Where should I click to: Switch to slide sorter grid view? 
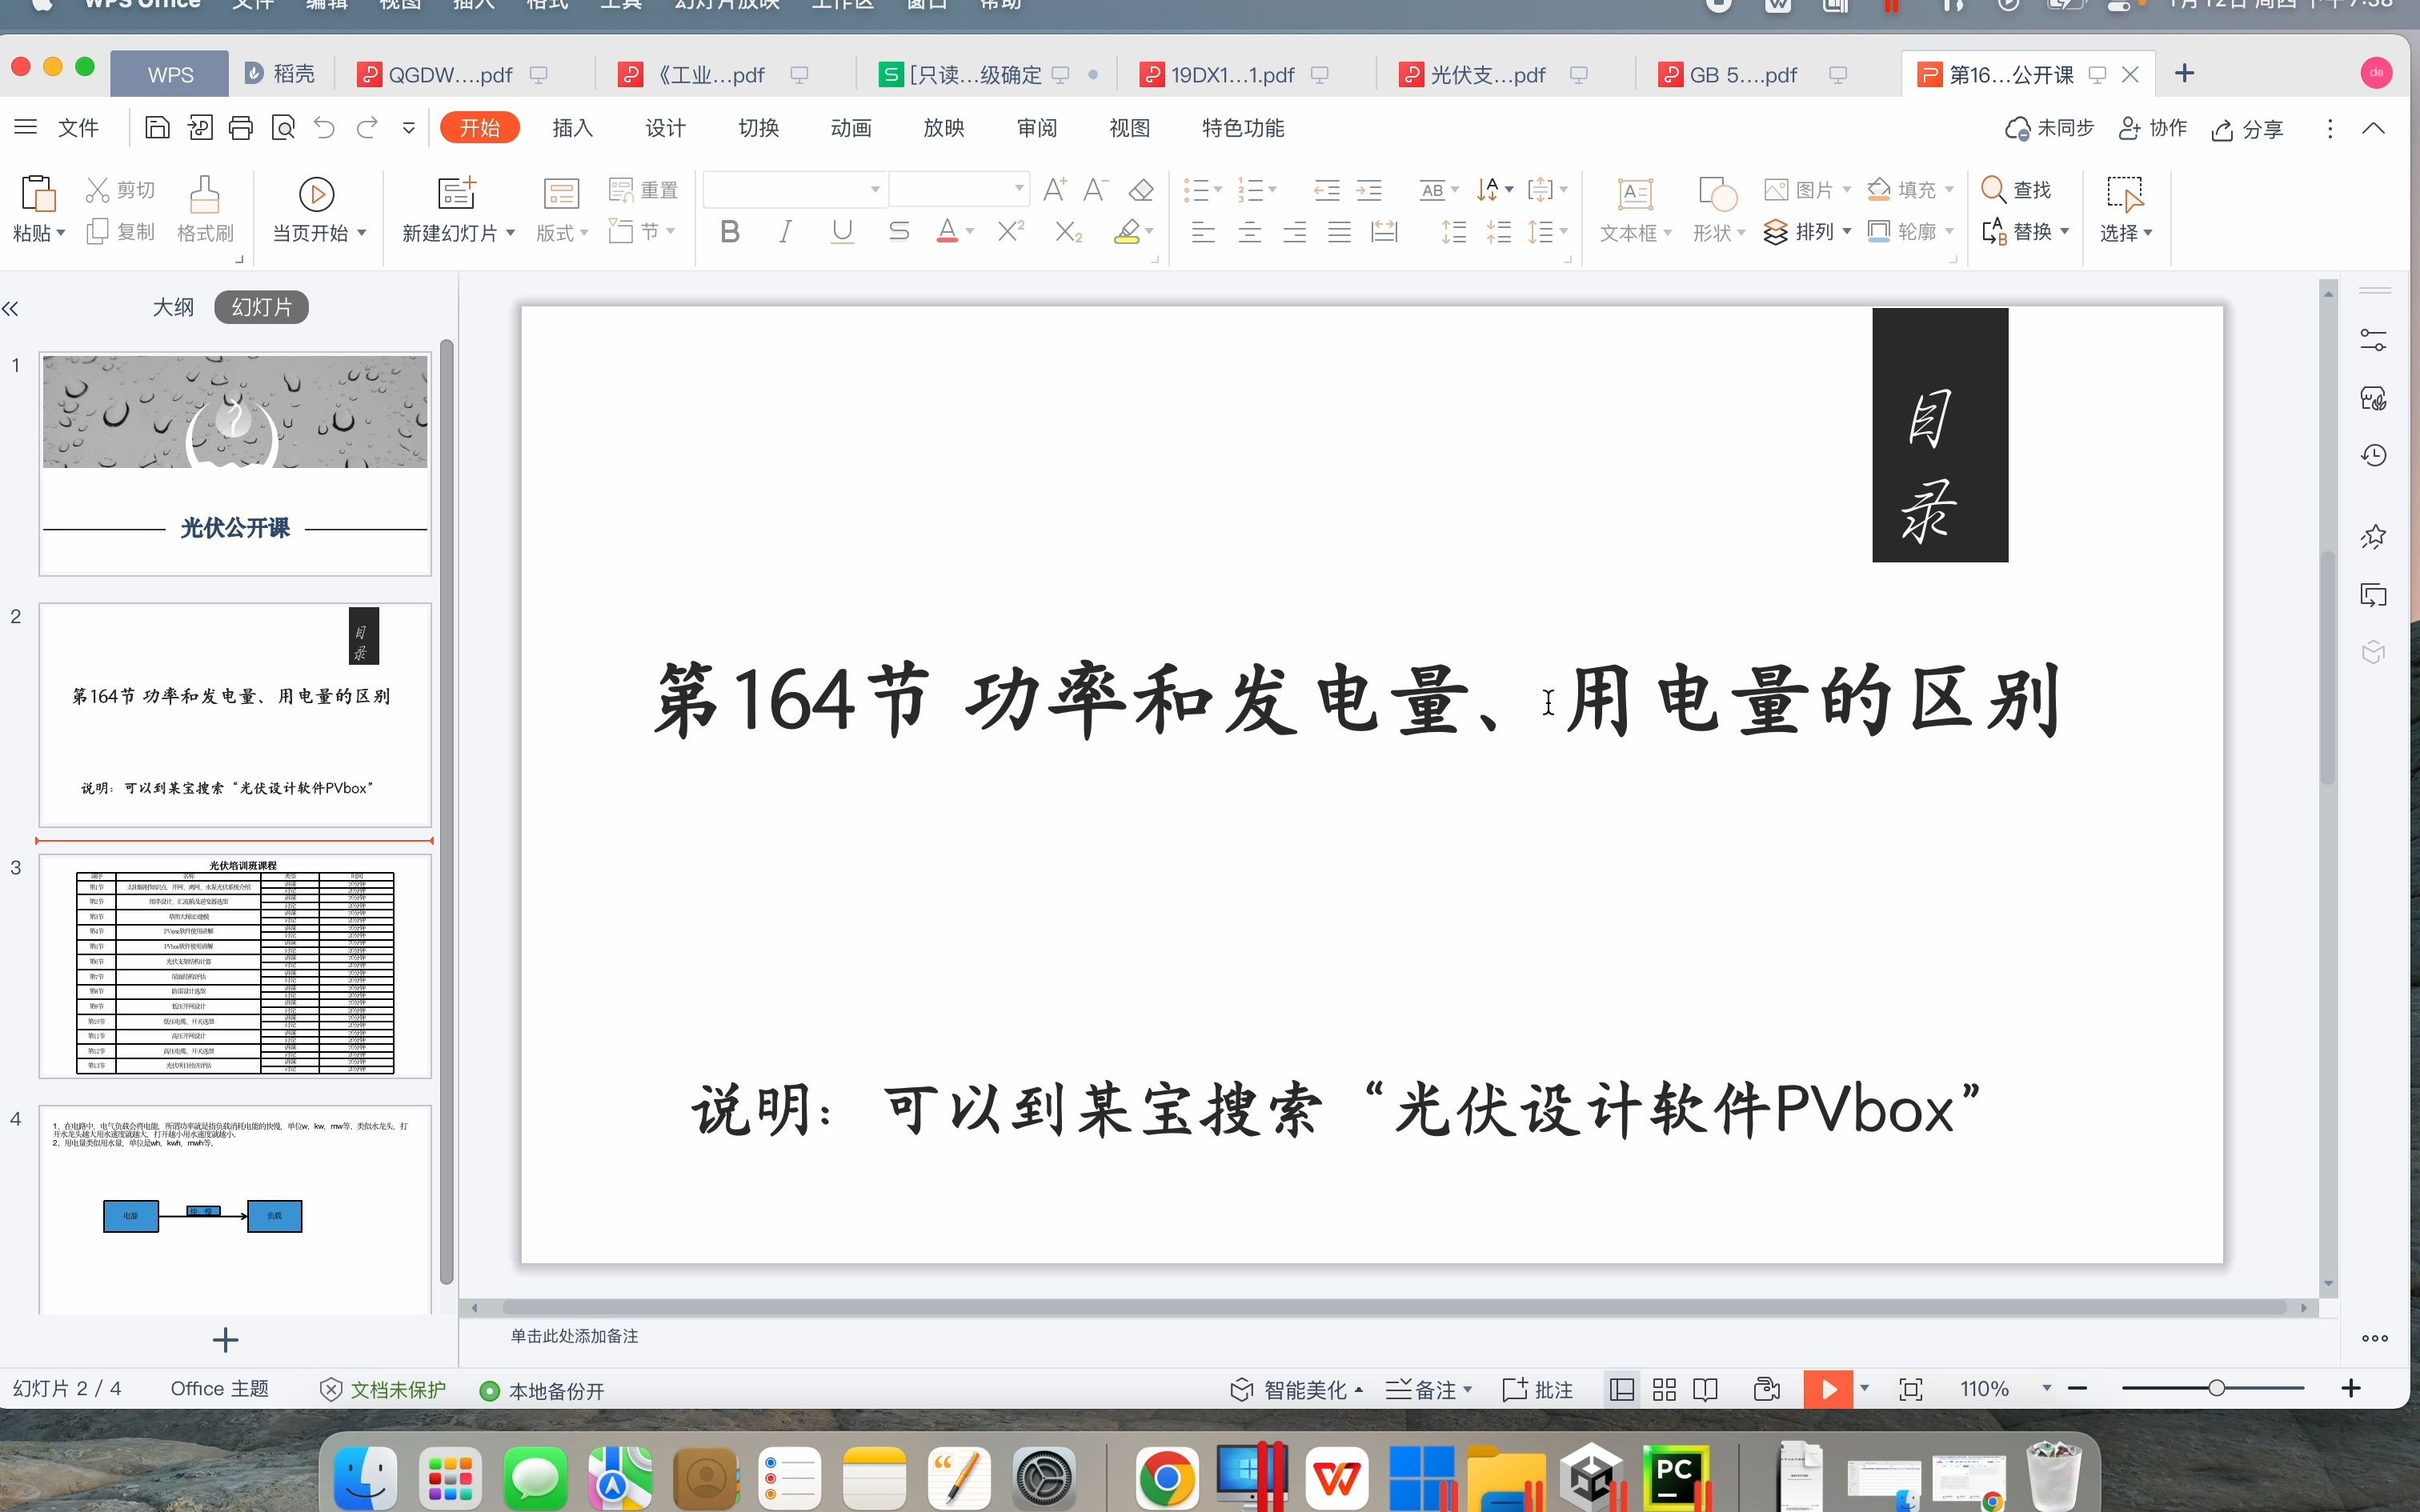tap(1664, 1389)
